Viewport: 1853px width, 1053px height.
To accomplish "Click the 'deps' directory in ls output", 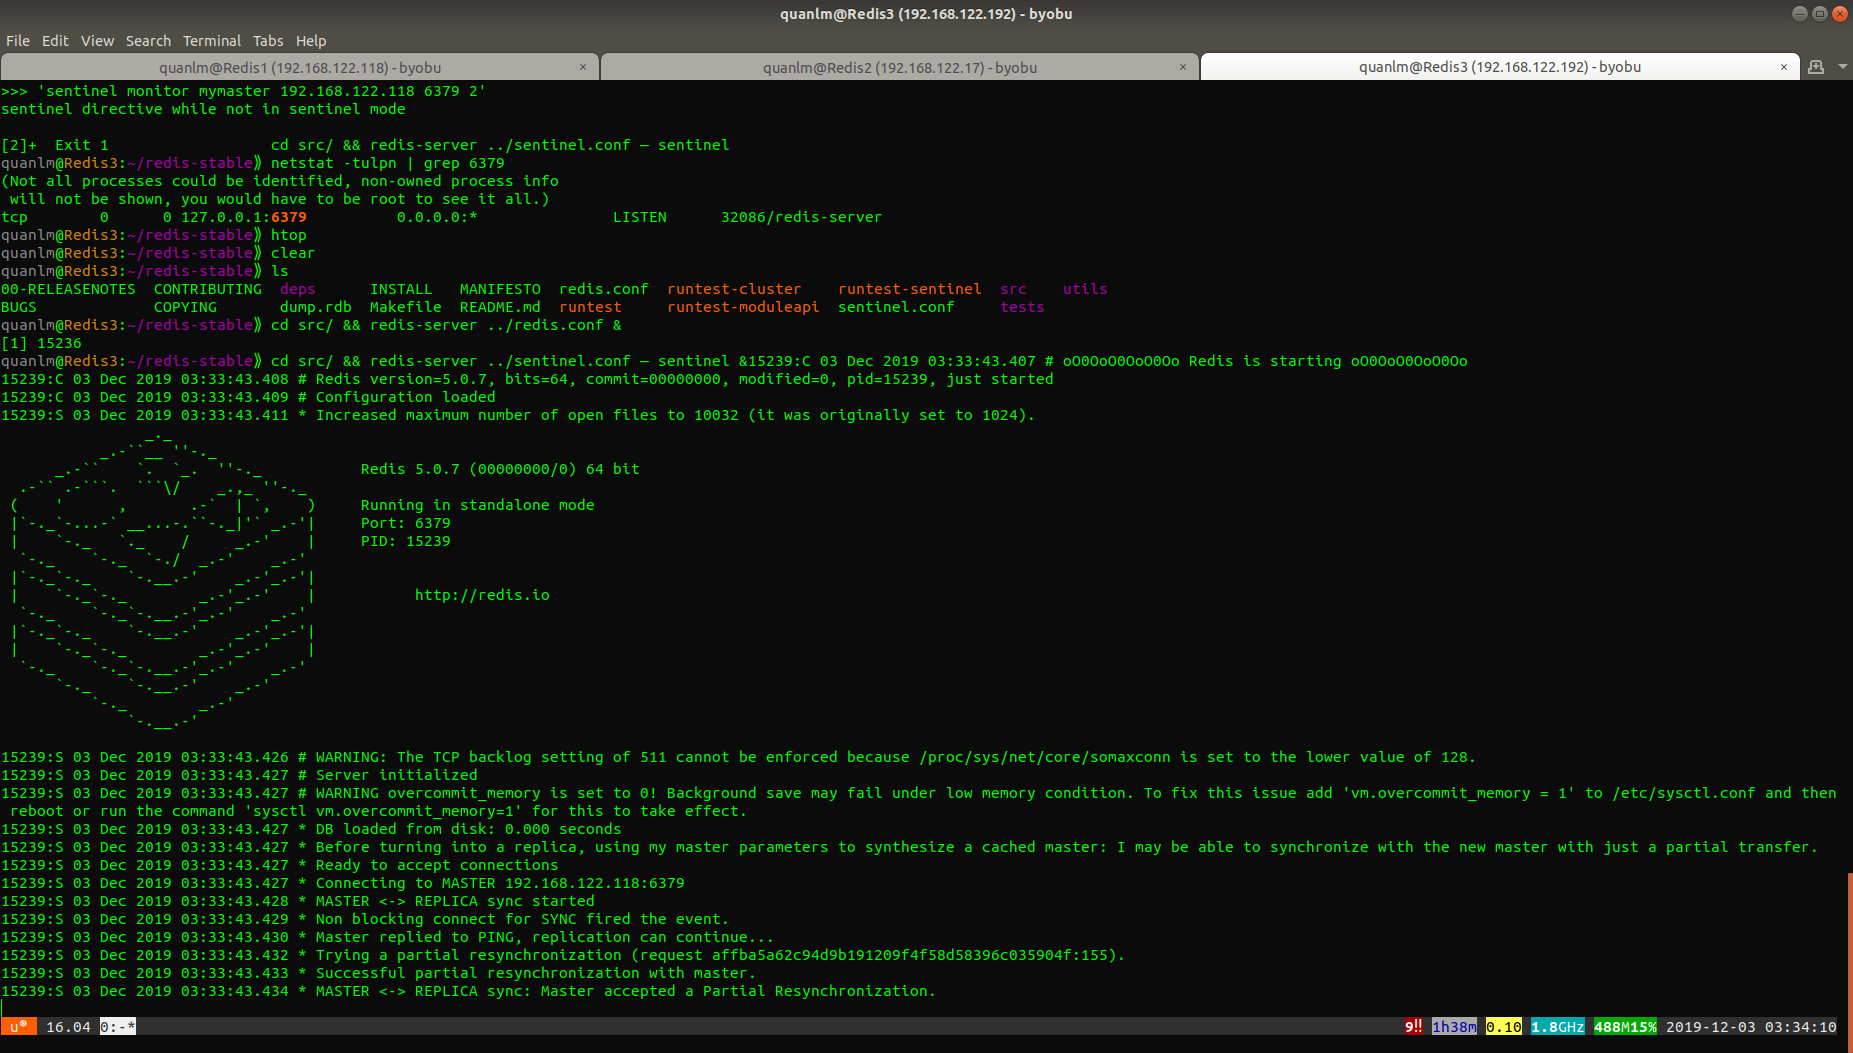I will pos(298,289).
